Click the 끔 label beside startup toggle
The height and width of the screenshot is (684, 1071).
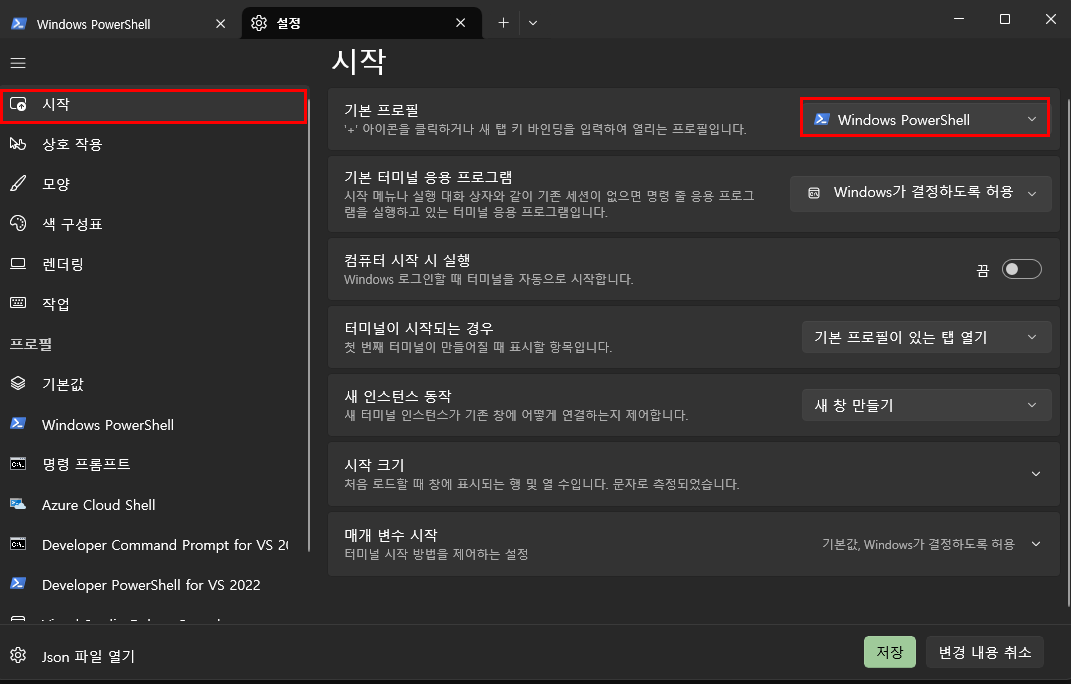[x=983, y=270]
